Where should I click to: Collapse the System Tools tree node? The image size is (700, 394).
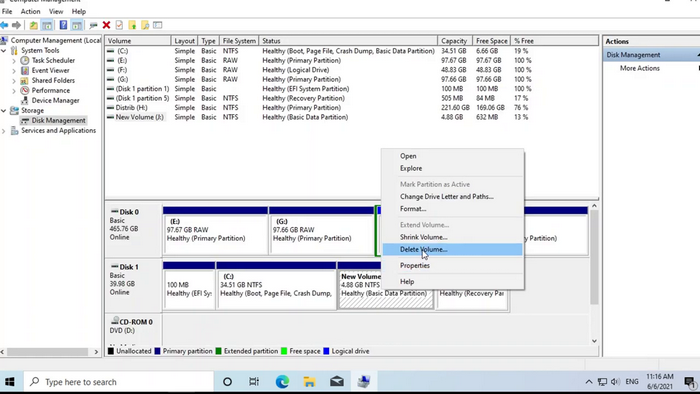pyautogui.click(x=4, y=50)
